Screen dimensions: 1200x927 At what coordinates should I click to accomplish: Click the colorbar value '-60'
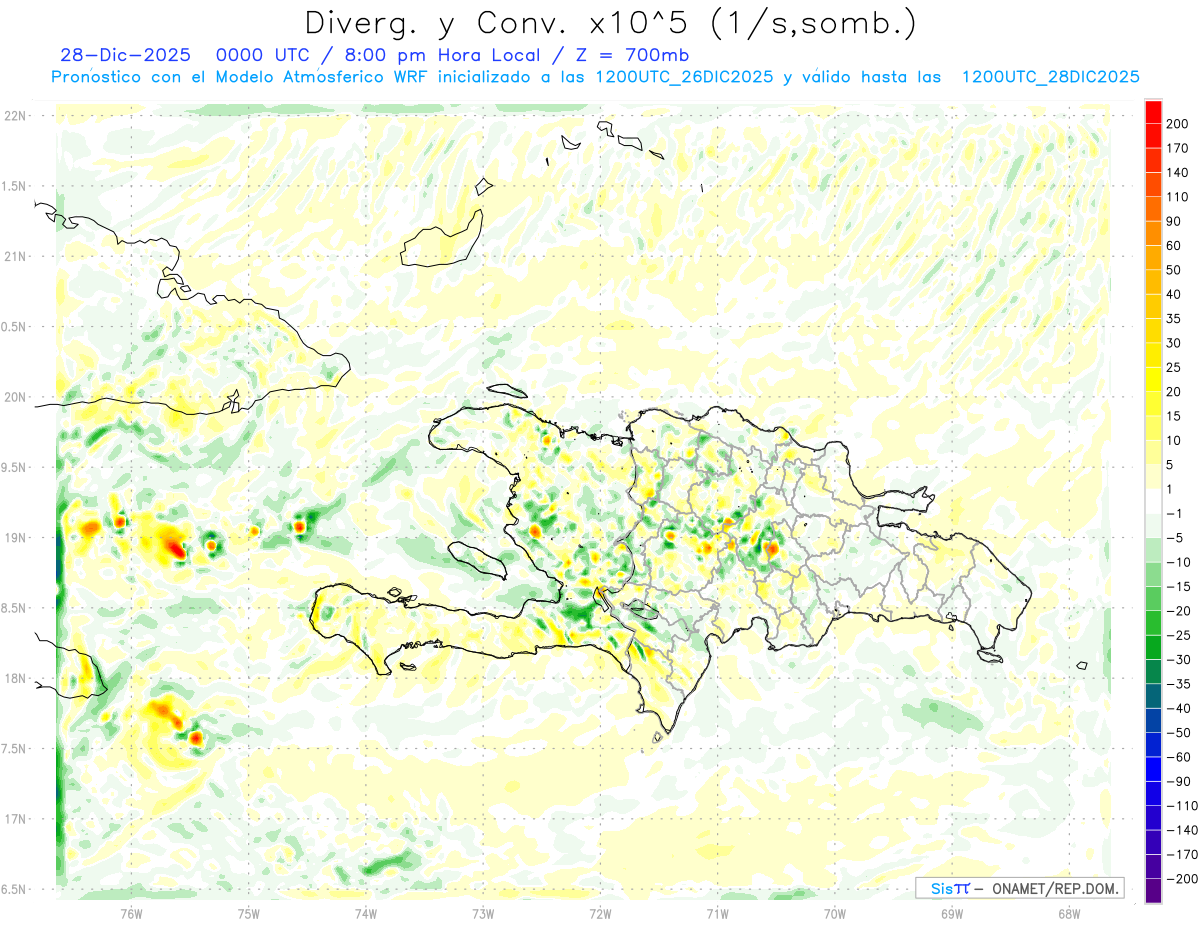[1178, 757]
